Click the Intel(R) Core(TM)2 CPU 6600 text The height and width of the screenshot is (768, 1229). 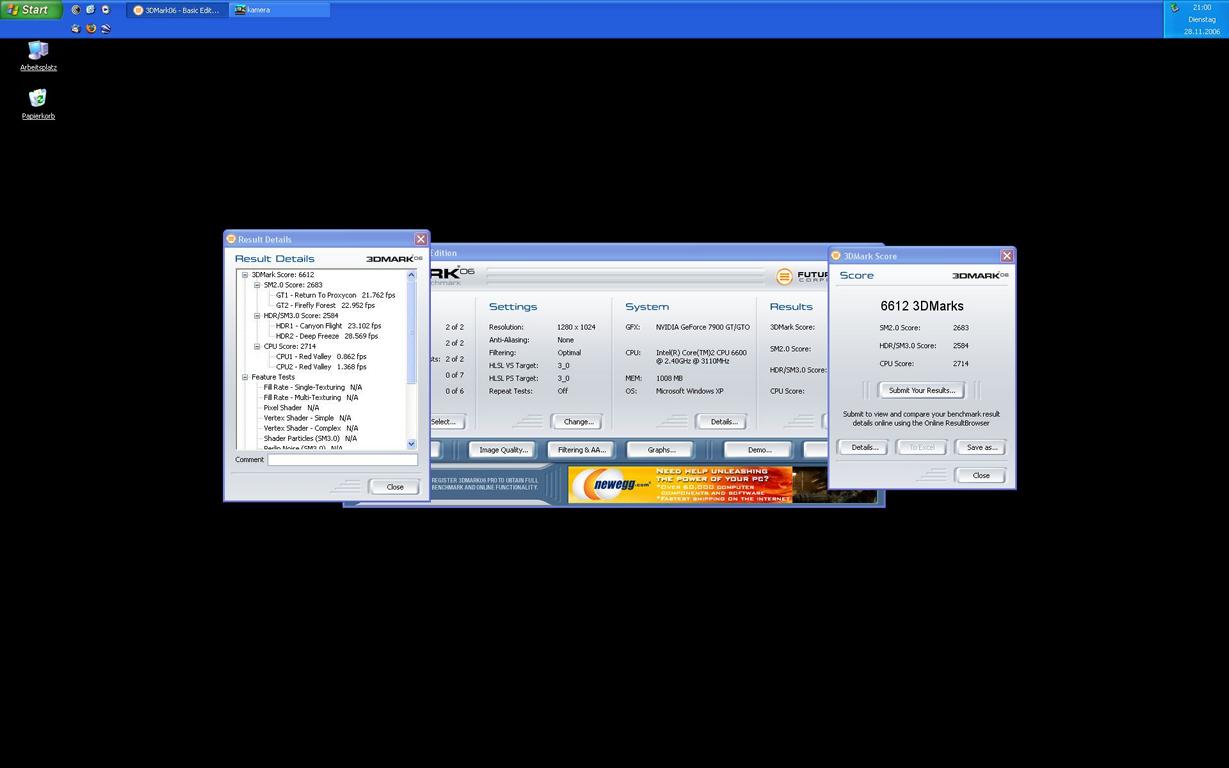701,352
